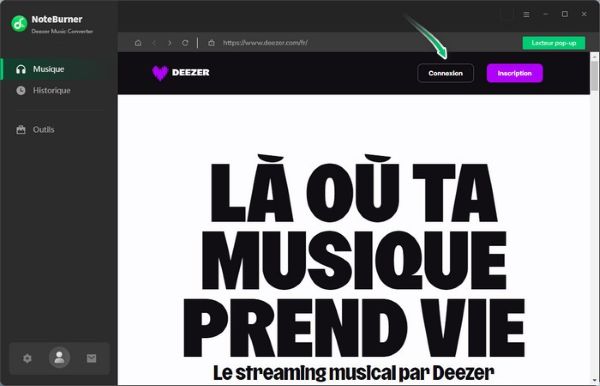The image size is (600, 386).
Task: Click the NoteBurner app logo
Action: (19, 24)
